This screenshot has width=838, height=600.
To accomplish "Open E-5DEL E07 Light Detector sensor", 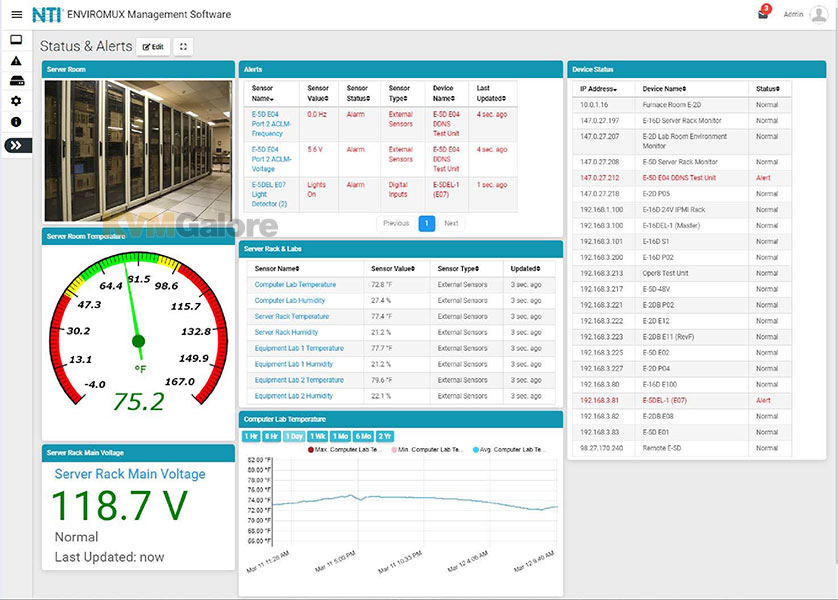I will [269, 194].
